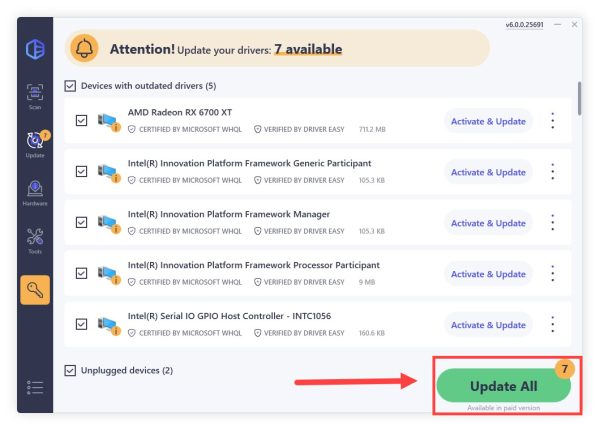Open the Update sidebar section
The height and width of the screenshot is (430, 600).
pos(34,144)
